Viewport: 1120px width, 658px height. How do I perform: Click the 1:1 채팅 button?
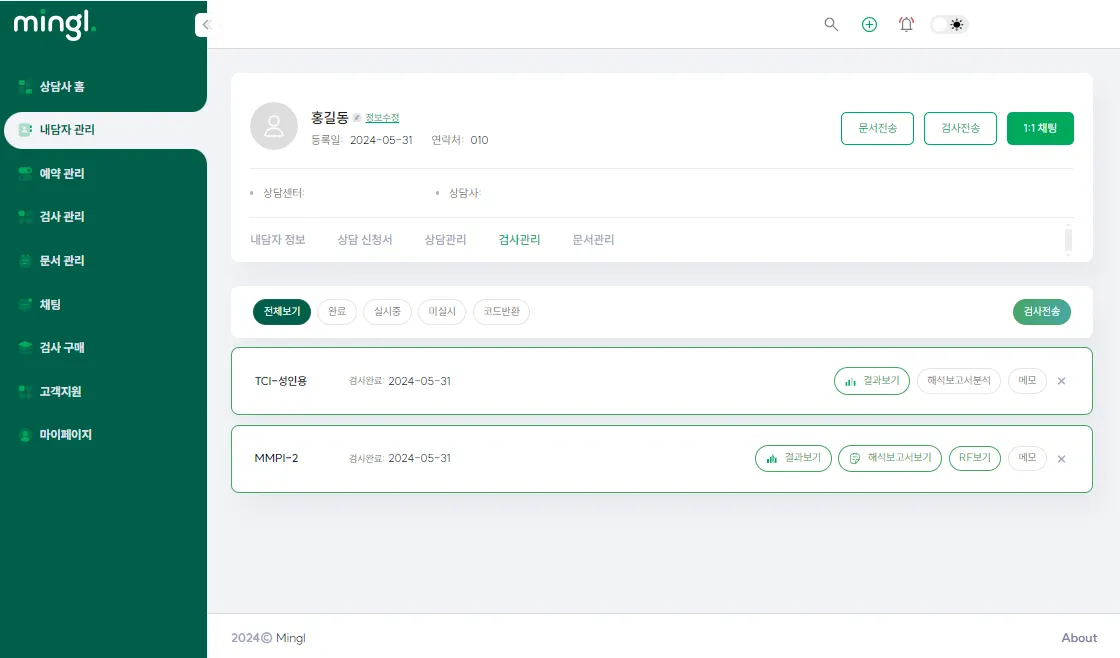pyautogui.click(x=1040, y=128)
